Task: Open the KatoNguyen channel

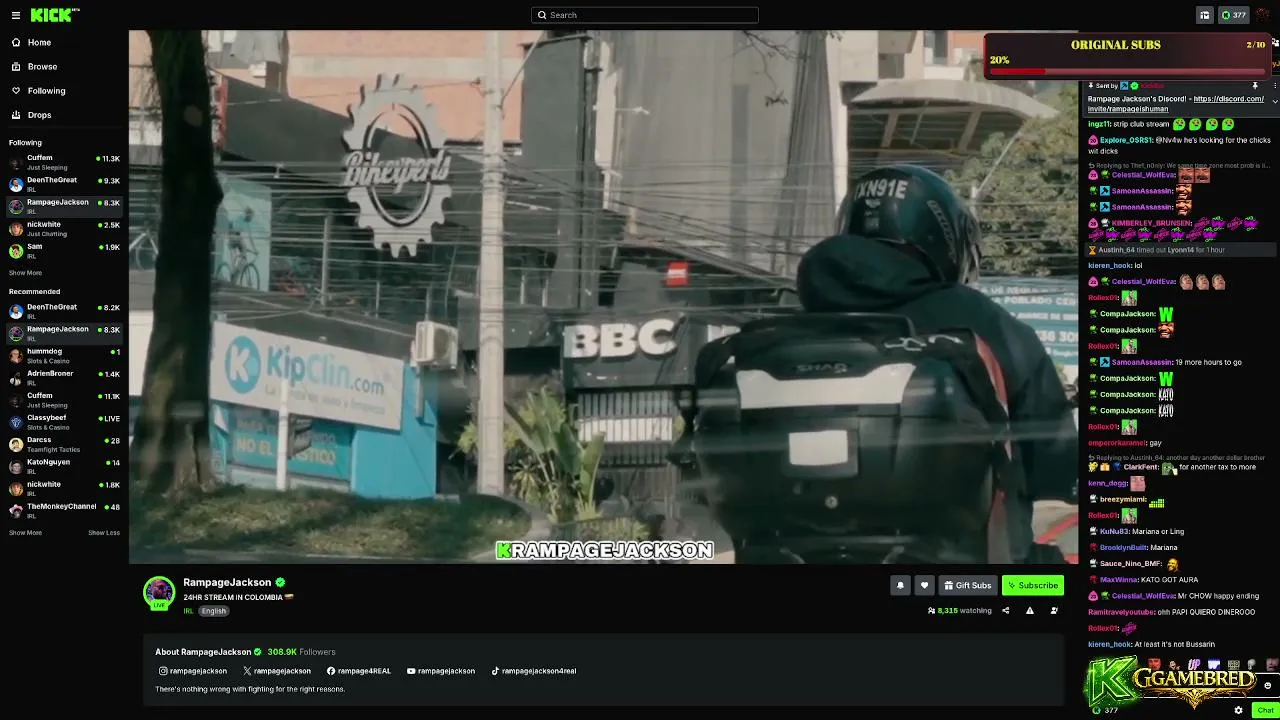Action: [x=64, y=466]
